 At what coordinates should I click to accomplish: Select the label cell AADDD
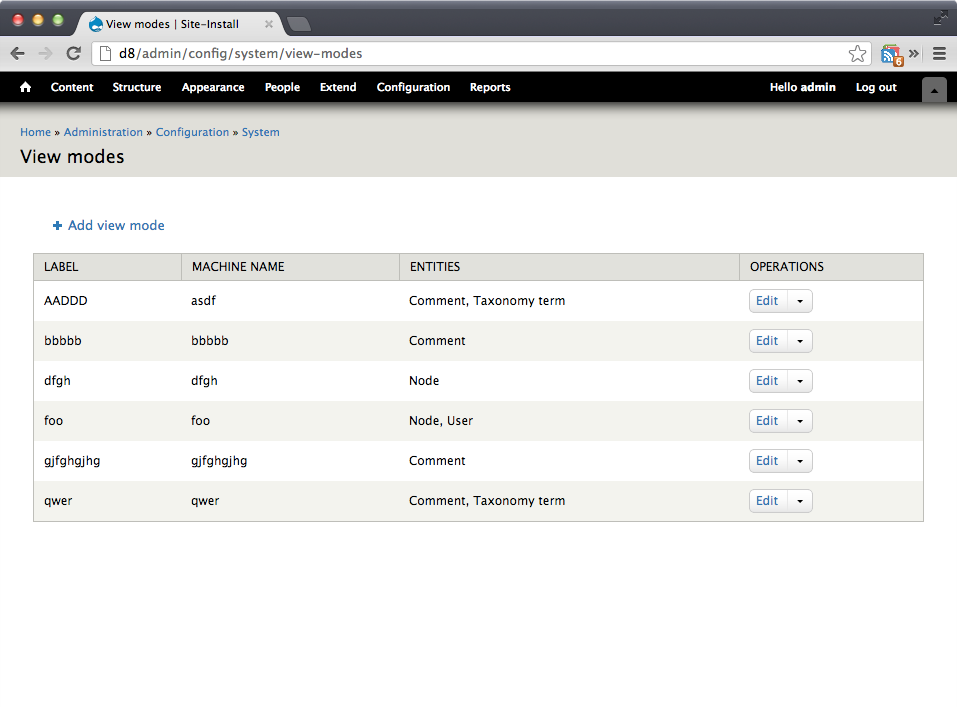coord(66,301)
